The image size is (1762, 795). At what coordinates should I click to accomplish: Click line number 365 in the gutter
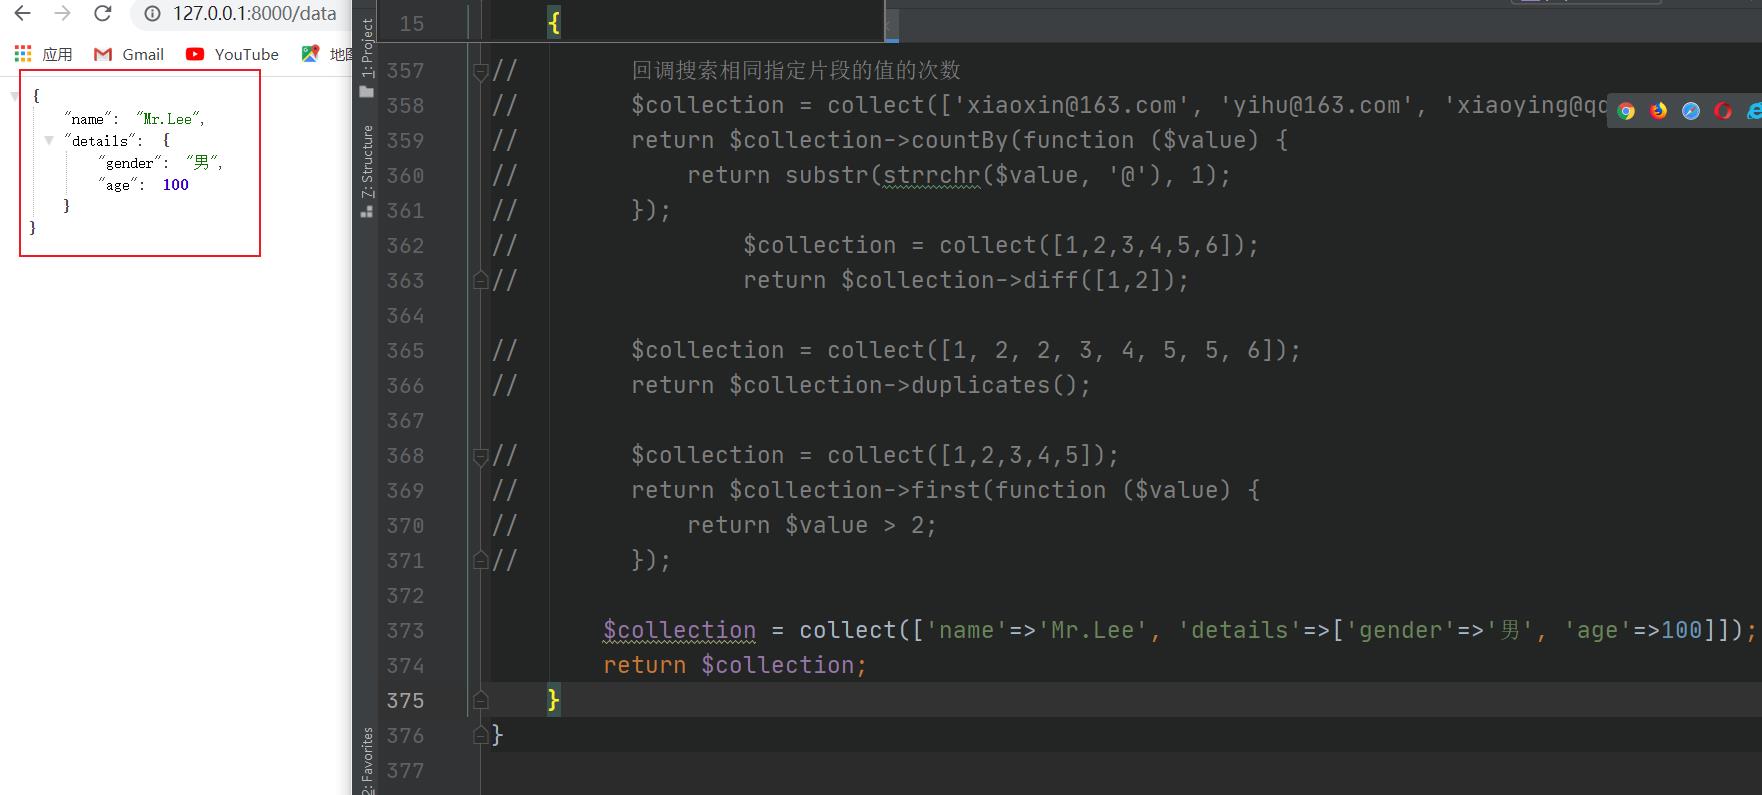click(x=405, y=351)
